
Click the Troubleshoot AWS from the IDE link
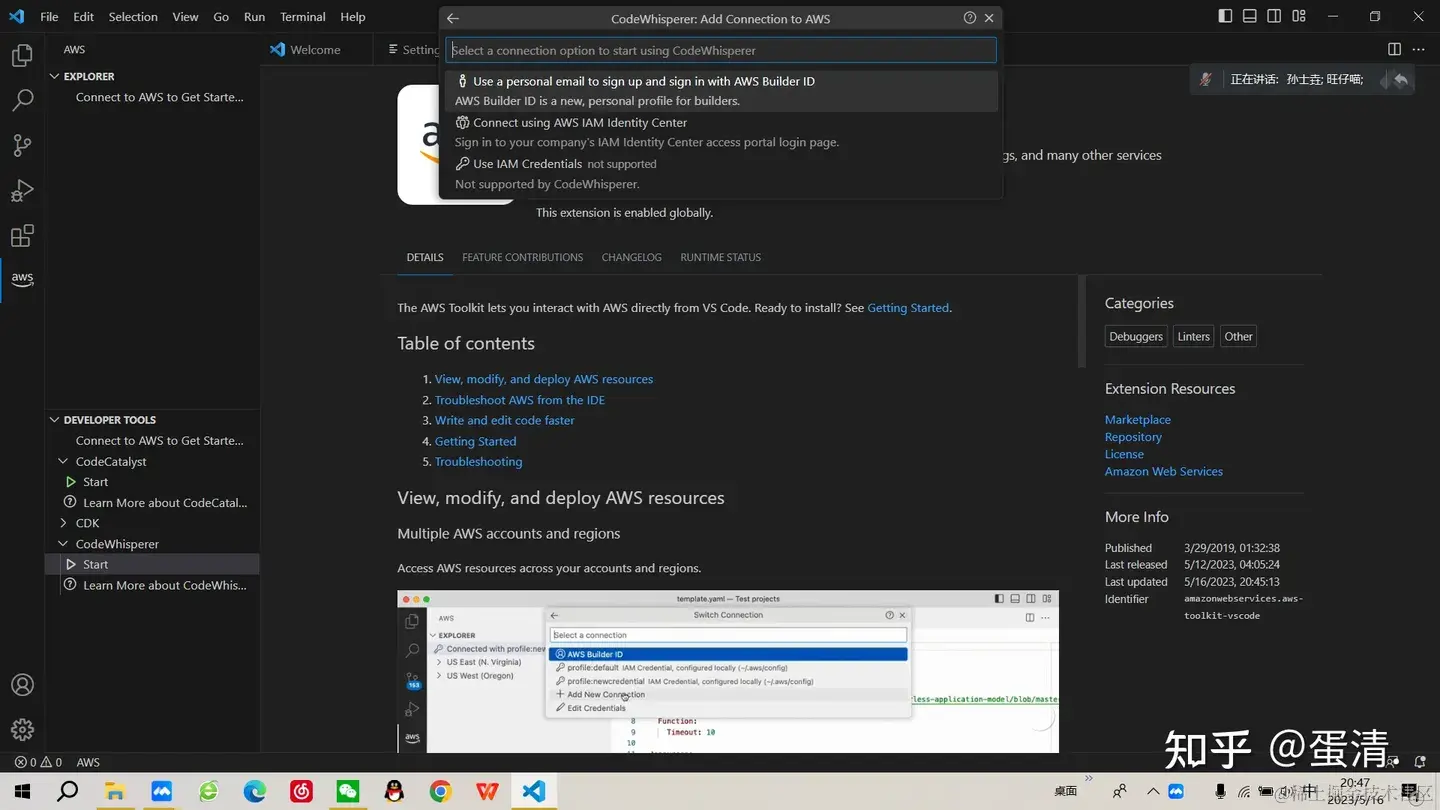tap(519, 400)
